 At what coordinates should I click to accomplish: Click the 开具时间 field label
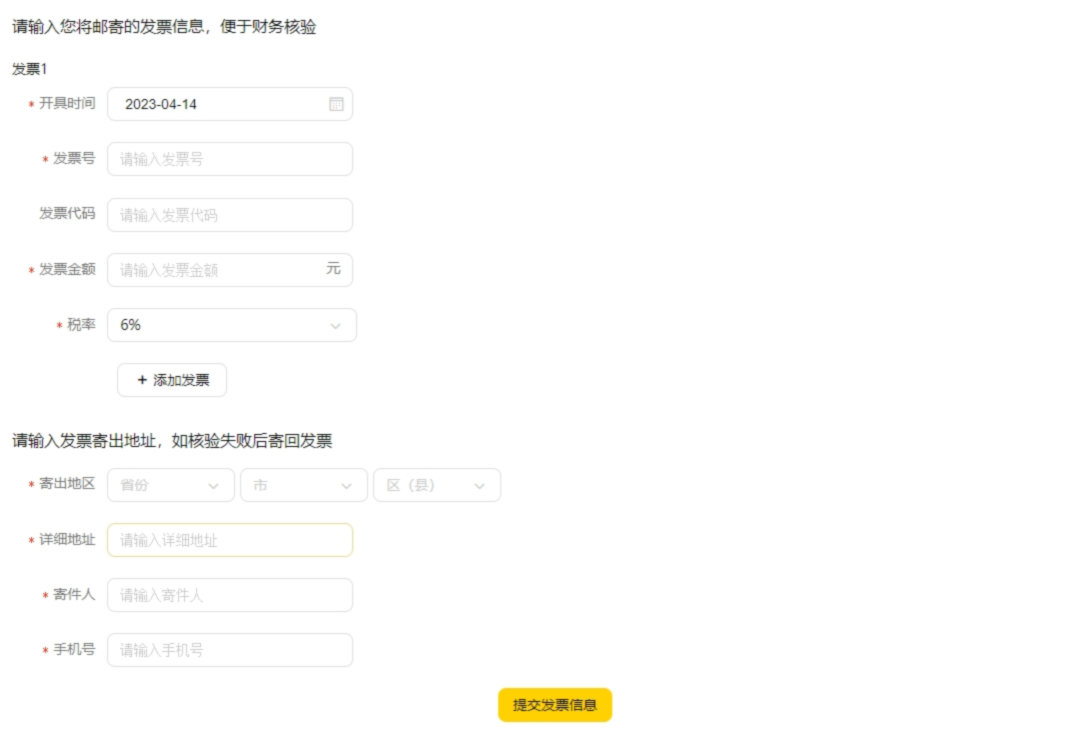pyautogui.click(x=67, y=104)
